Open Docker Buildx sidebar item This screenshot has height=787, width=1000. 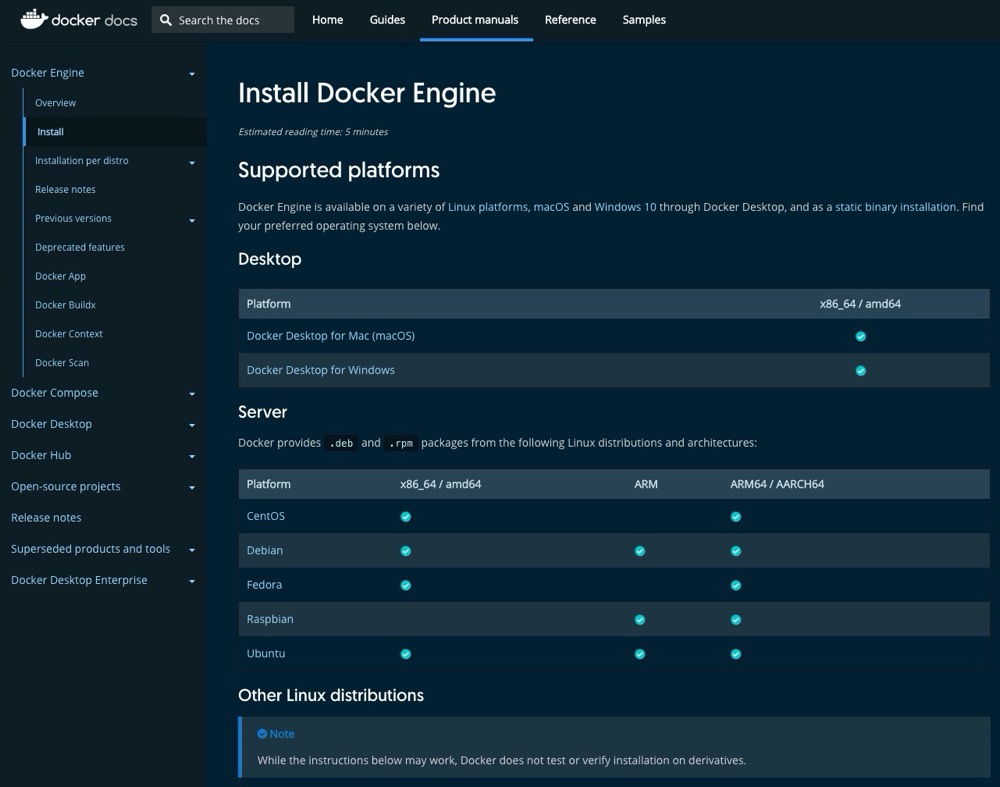click(x=65, y=305)
